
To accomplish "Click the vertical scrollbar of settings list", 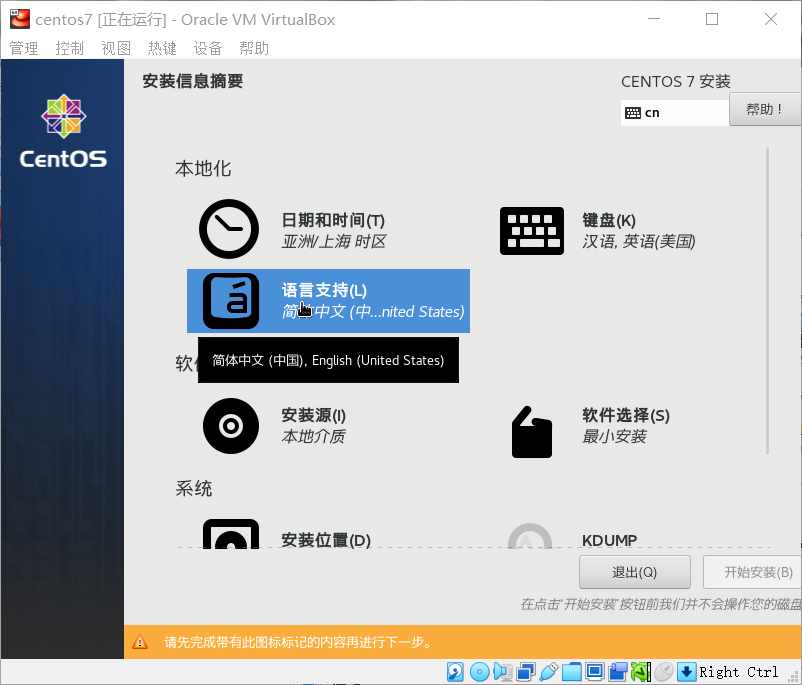I will pos(767,301).
